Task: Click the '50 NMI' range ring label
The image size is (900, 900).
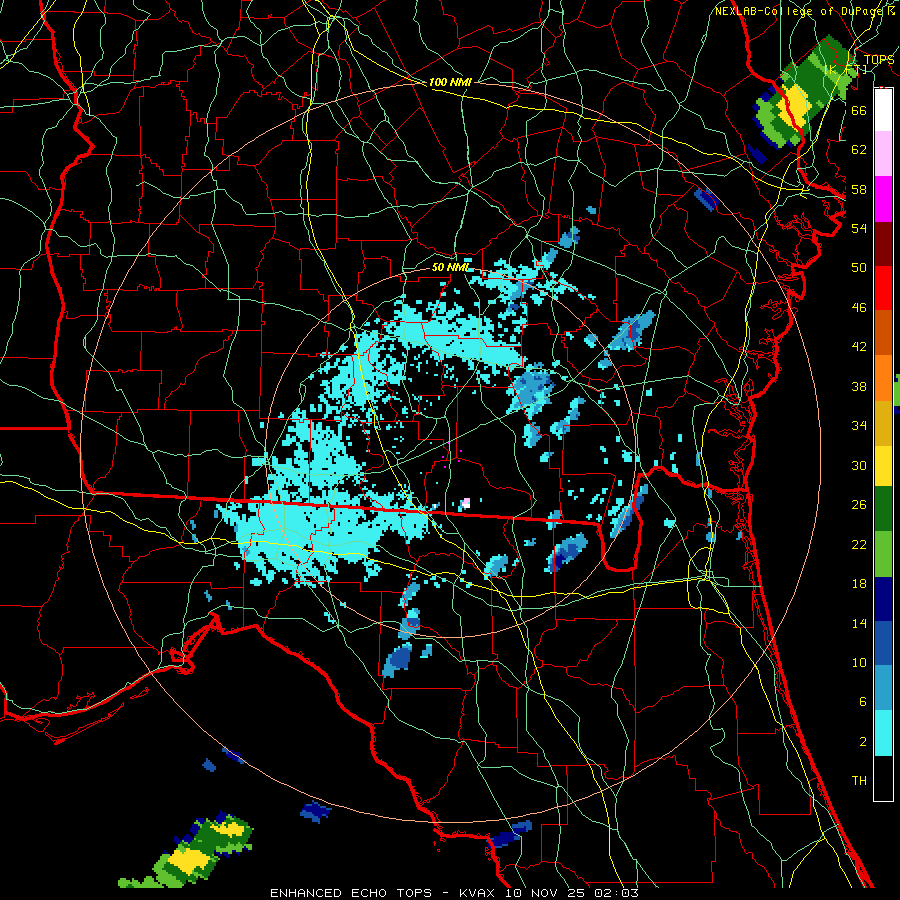Action: [450, 267]
